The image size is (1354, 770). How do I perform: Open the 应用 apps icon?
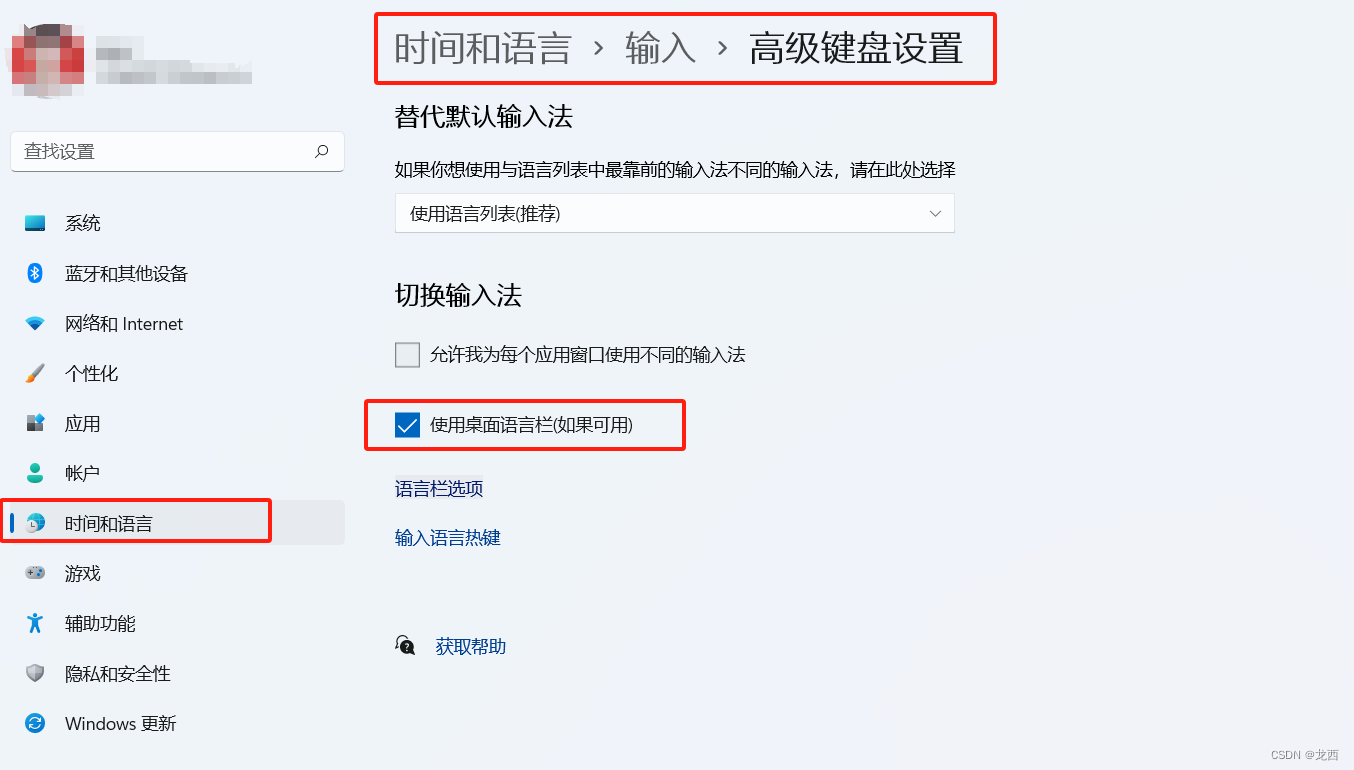pos(35,423)
